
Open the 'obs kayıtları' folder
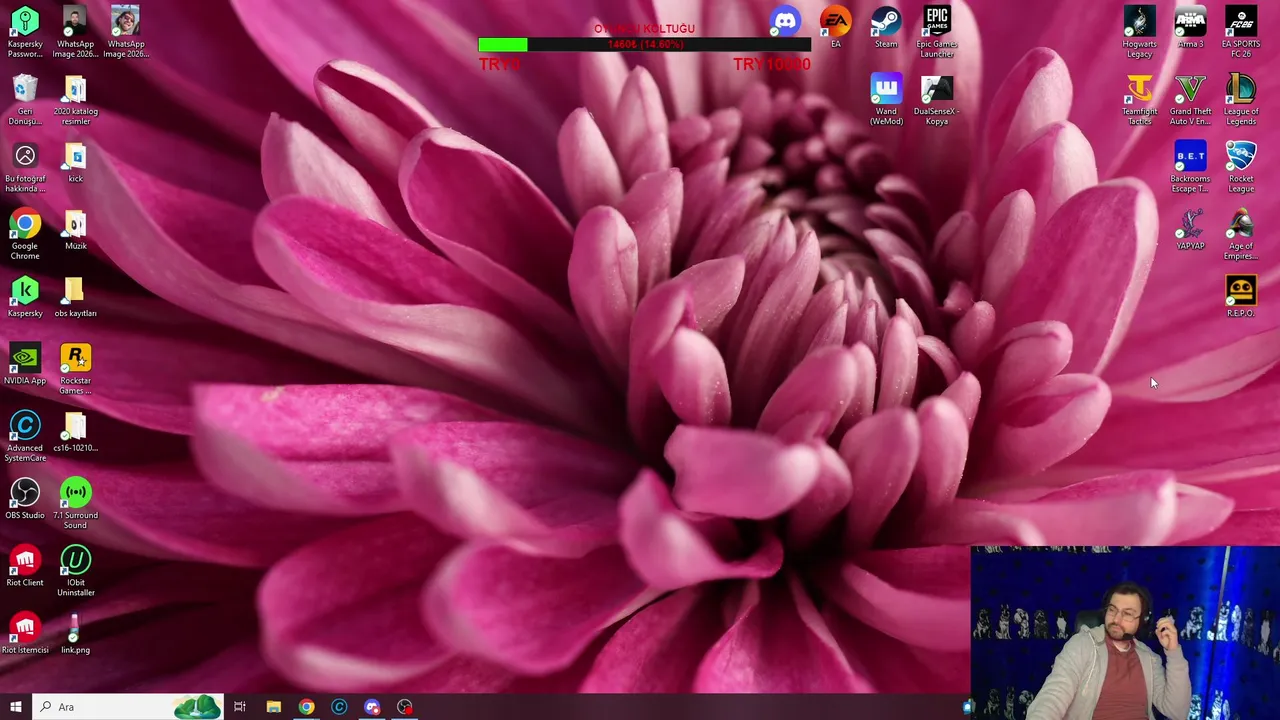75,297
